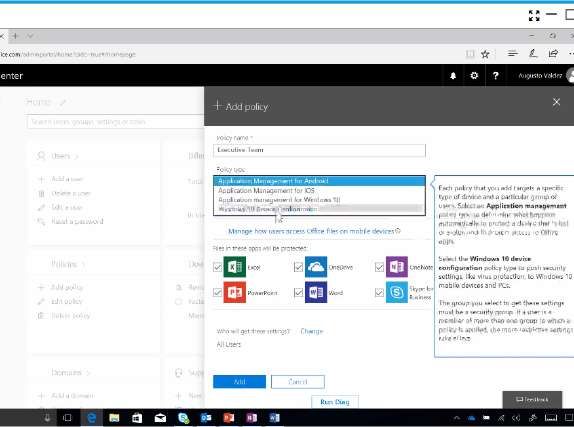Open Skype from the taskbar
The height and width of the screenshot is (427, 574).
[x=183, y=417]
